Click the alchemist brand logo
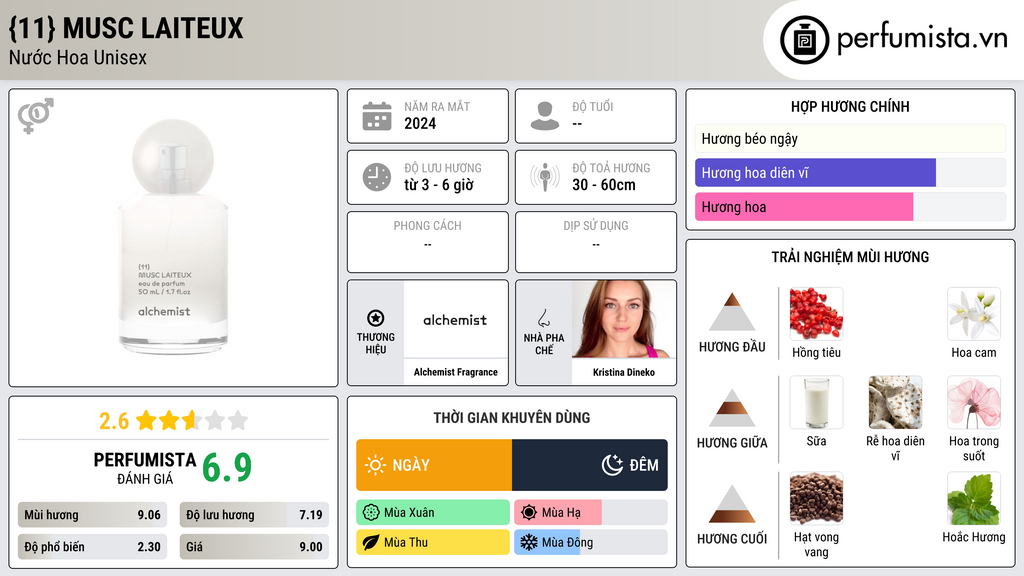The height and width of the screenshot is (576, 1024). tap(455, 319)
